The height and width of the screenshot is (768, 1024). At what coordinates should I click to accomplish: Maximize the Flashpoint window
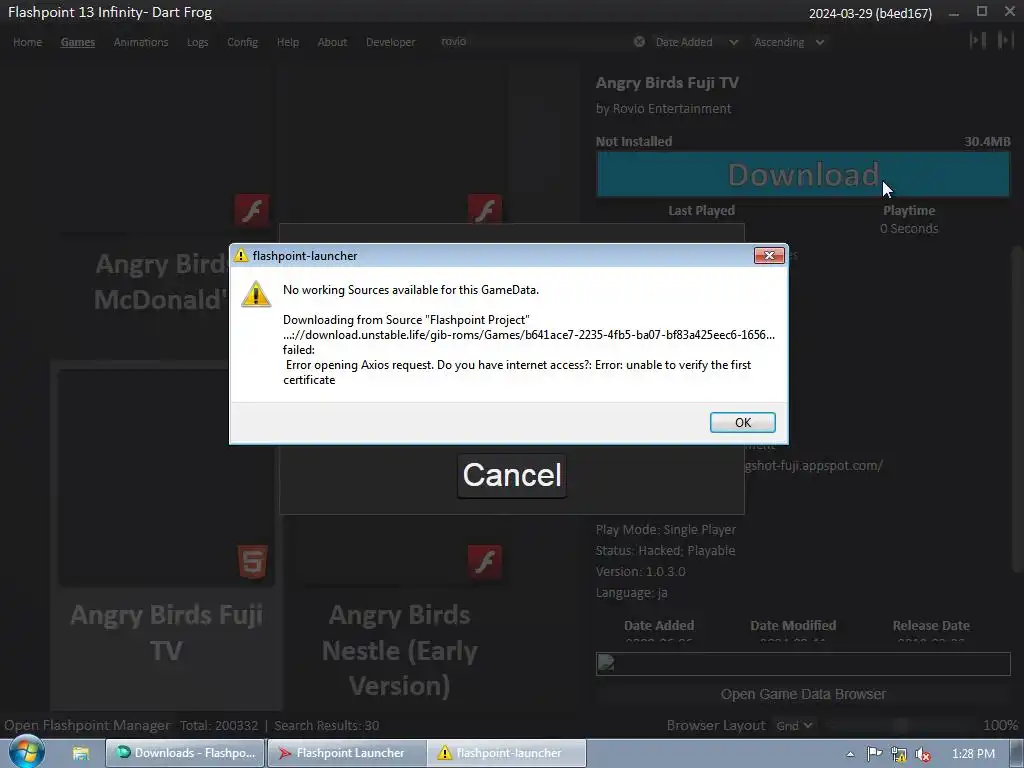(x=982, y=11)
